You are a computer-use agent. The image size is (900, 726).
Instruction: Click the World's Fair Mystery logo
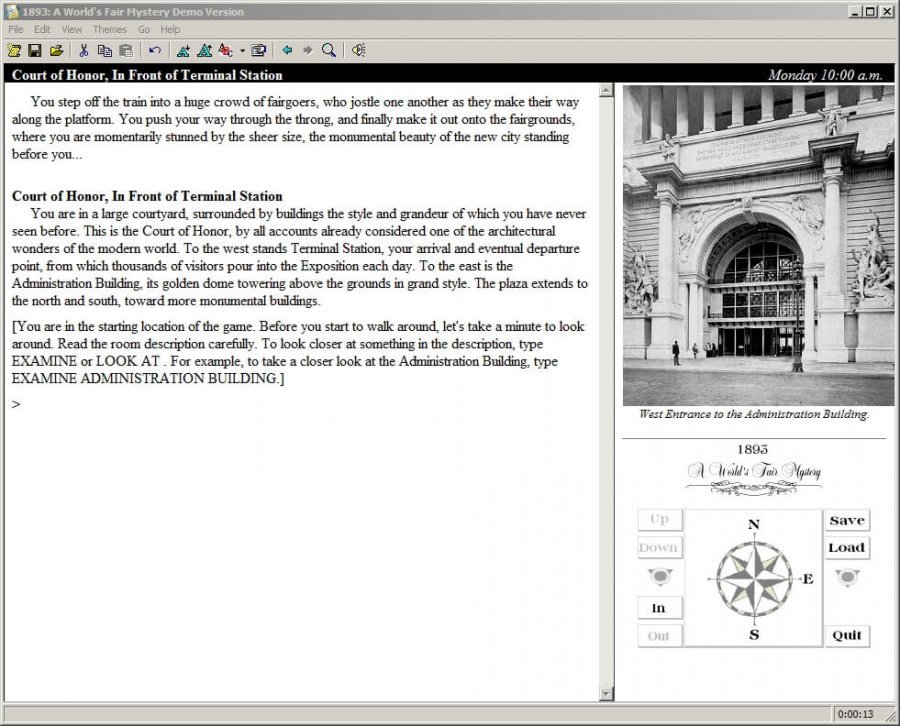click(x=754, y=470)
